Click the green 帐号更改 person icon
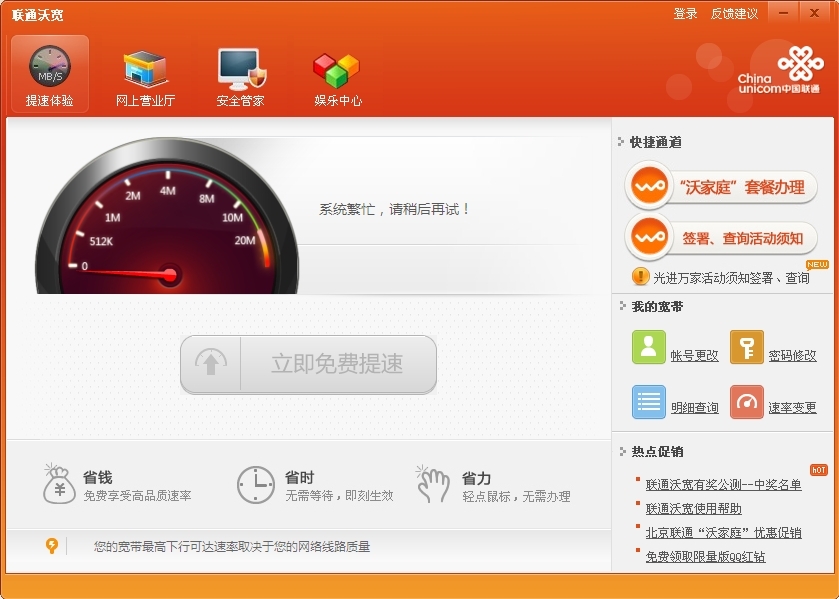 649,347
